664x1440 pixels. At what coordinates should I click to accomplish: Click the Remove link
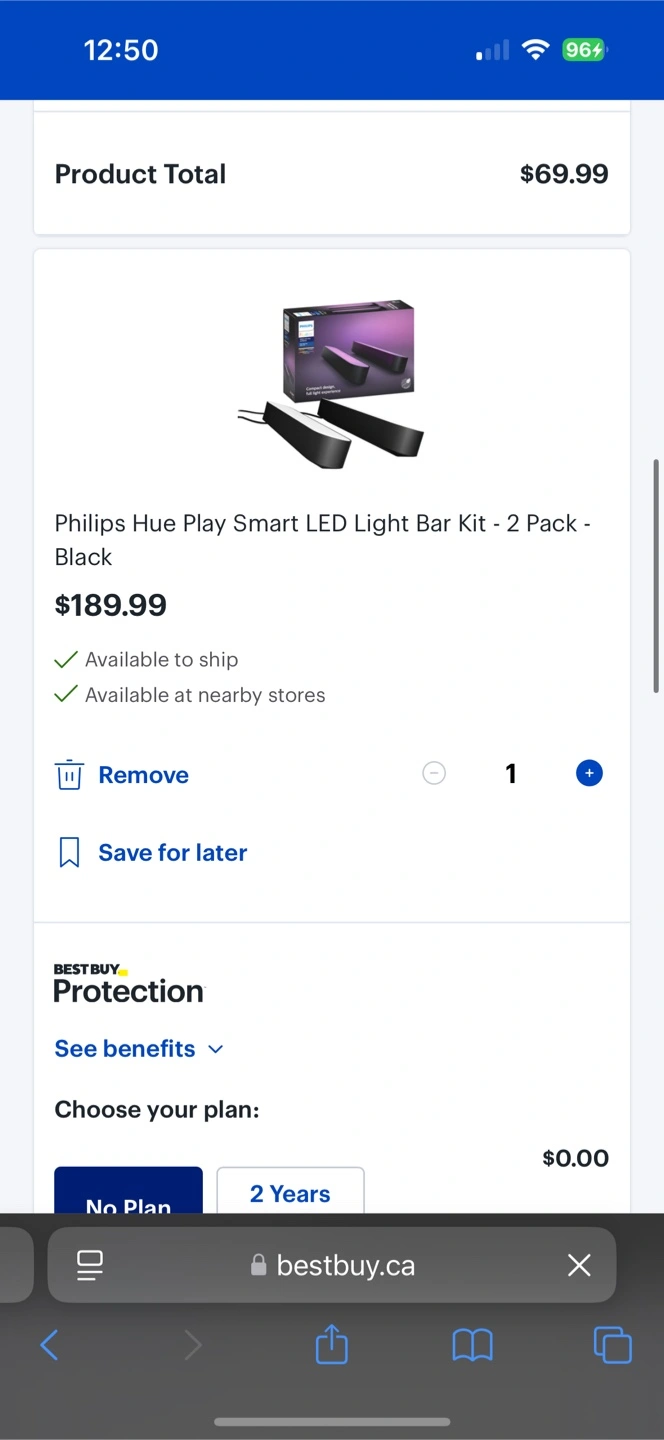143,775
